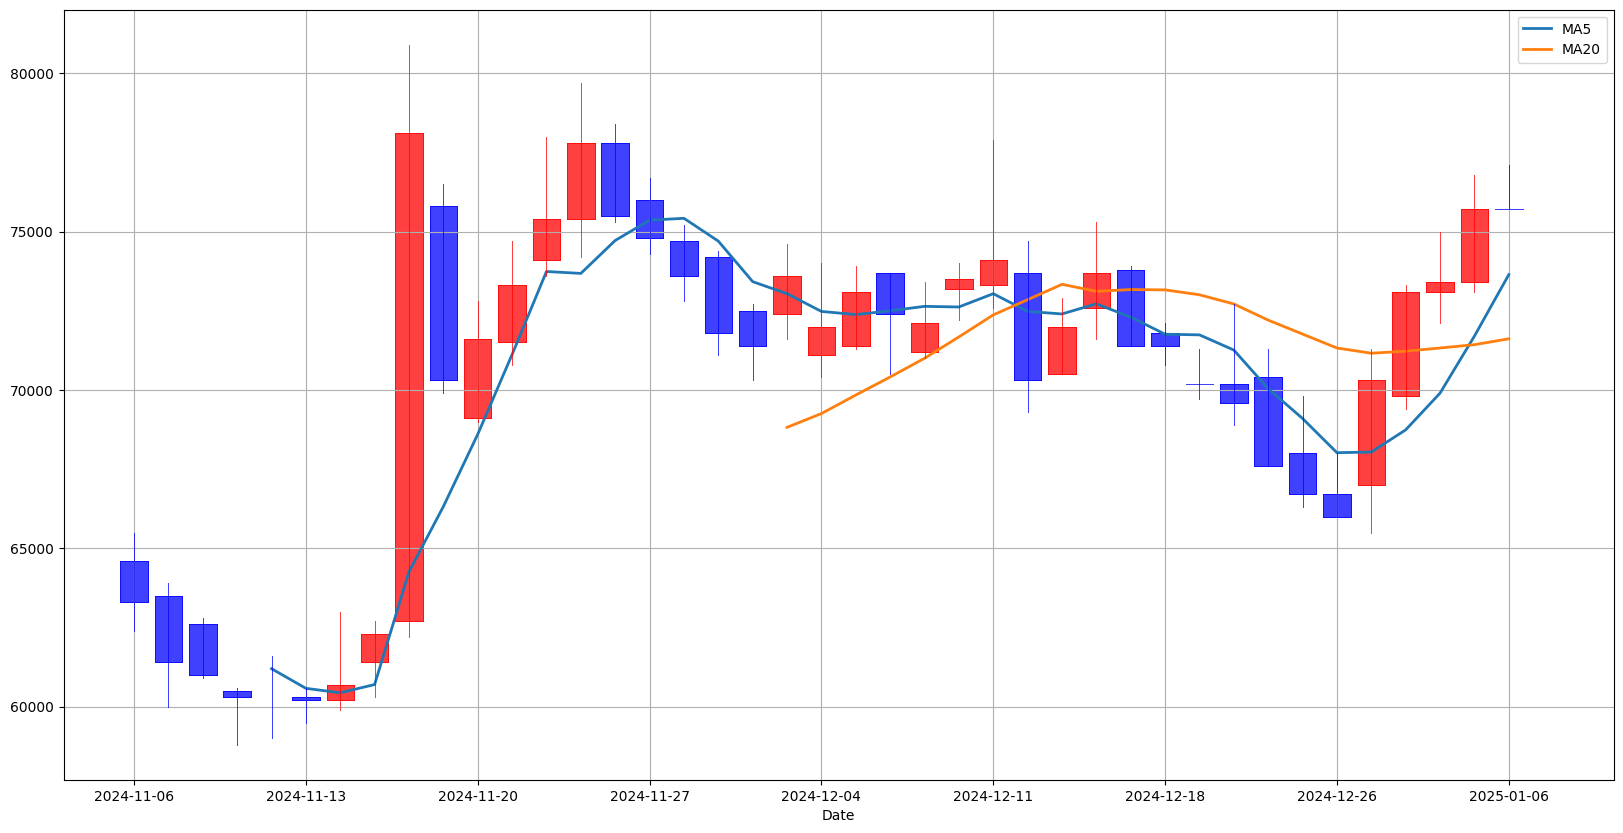Click the first blue candlestick at 2024-11-06
The width and height of the screenshot is (1623, 833).
pos(134,582)
